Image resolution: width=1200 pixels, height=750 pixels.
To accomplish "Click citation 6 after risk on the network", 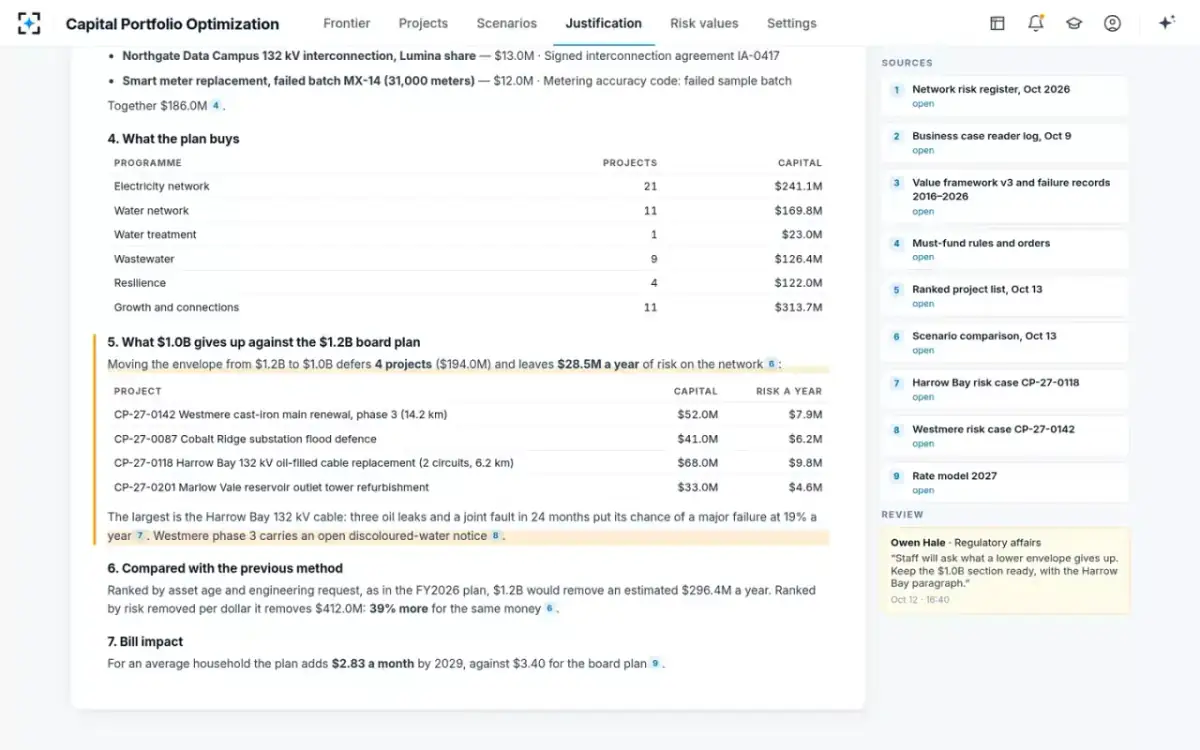I will [x=771, y=365].
